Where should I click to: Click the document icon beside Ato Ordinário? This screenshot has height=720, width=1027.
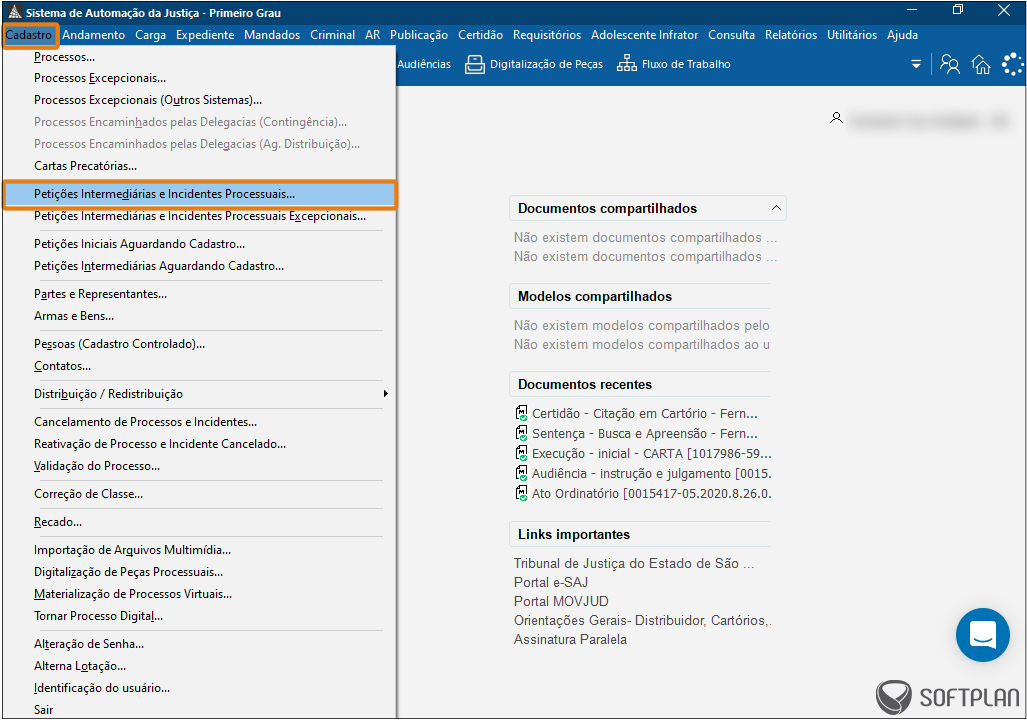pos(521,493)
